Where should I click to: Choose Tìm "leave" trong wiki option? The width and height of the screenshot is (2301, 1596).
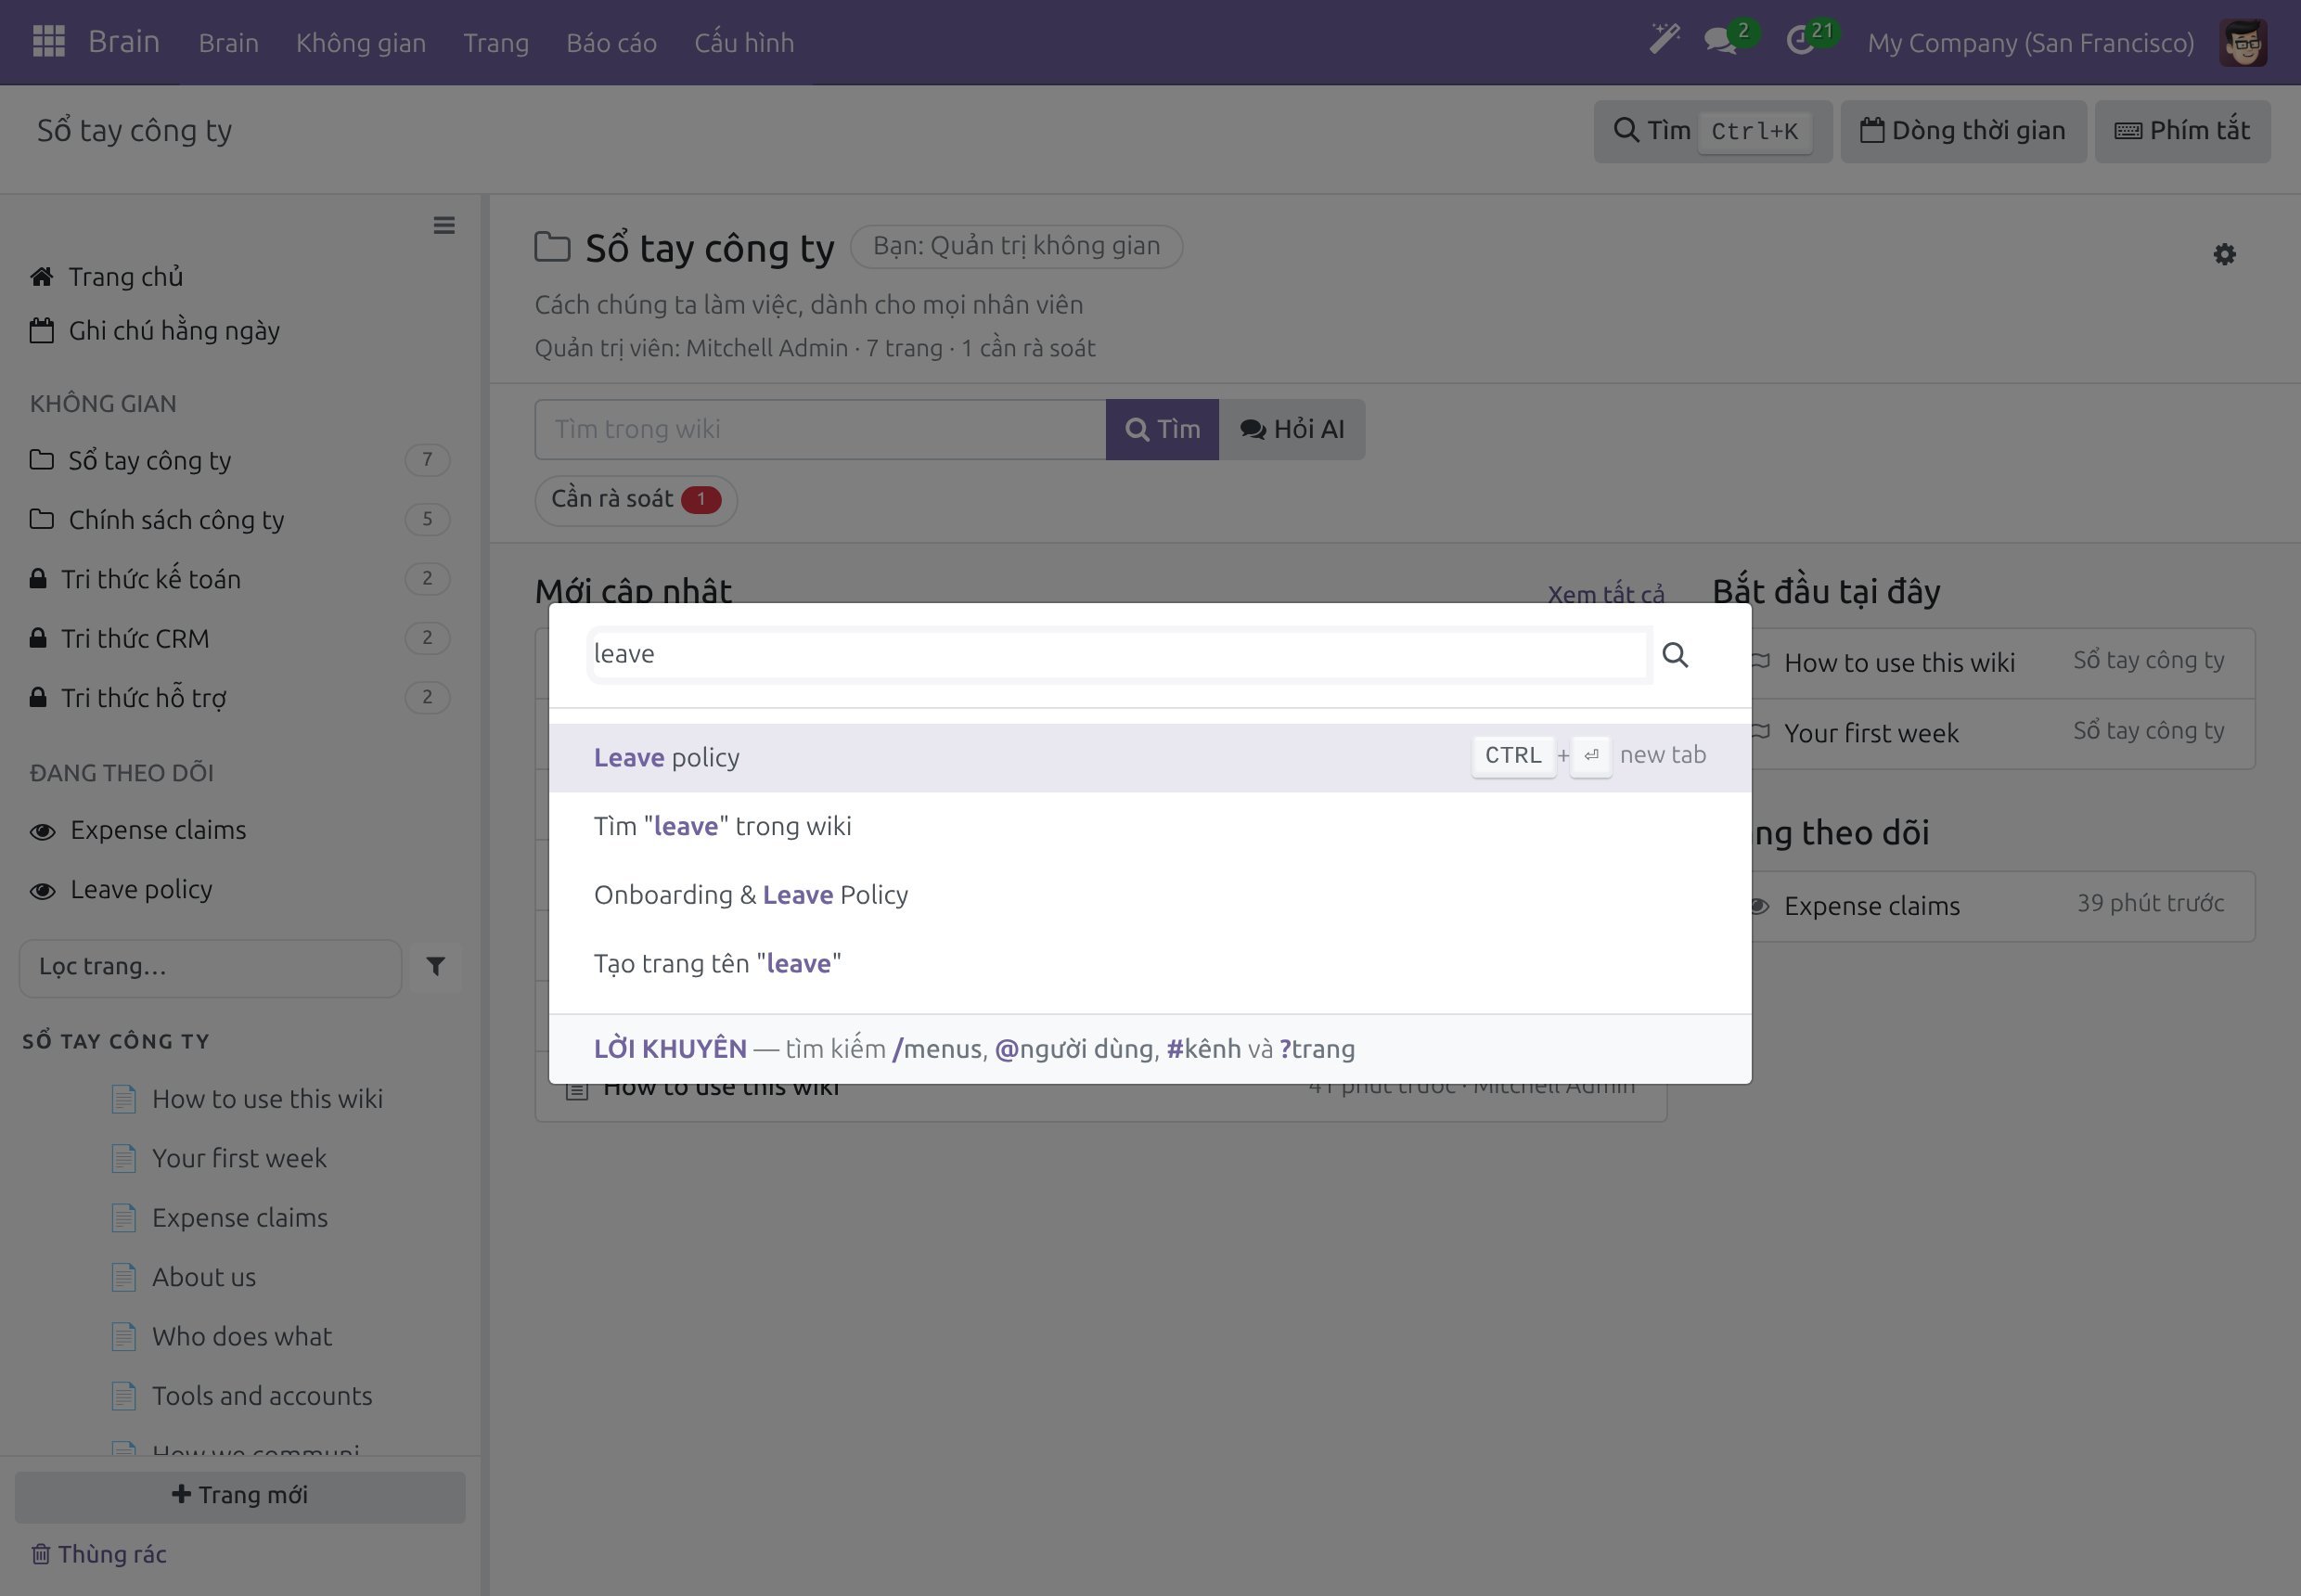tap(1150, 826)
